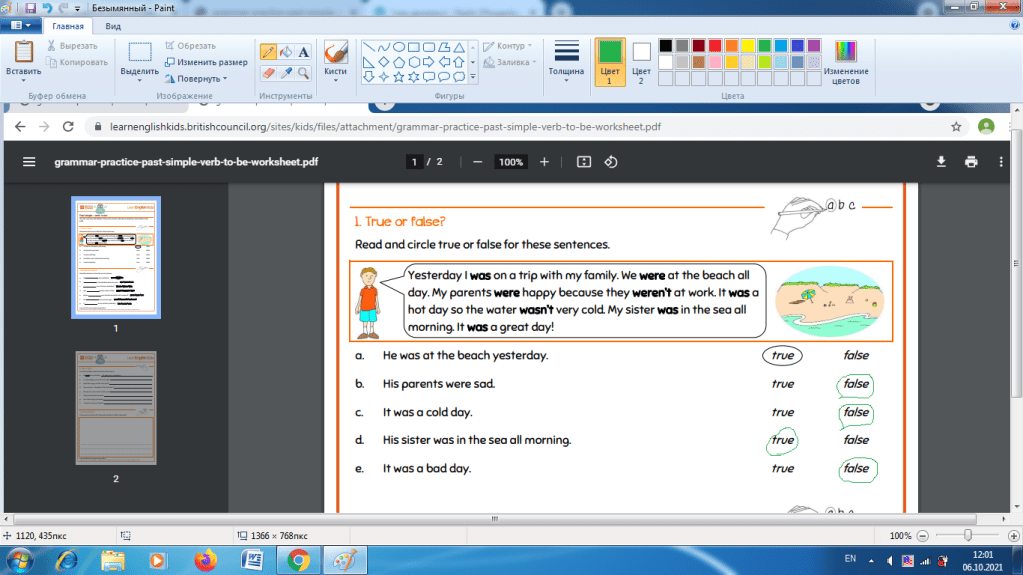Choose the Text tool
Image resolution: width=1023 pixels, height=575 pixels.
pos(304,52)
